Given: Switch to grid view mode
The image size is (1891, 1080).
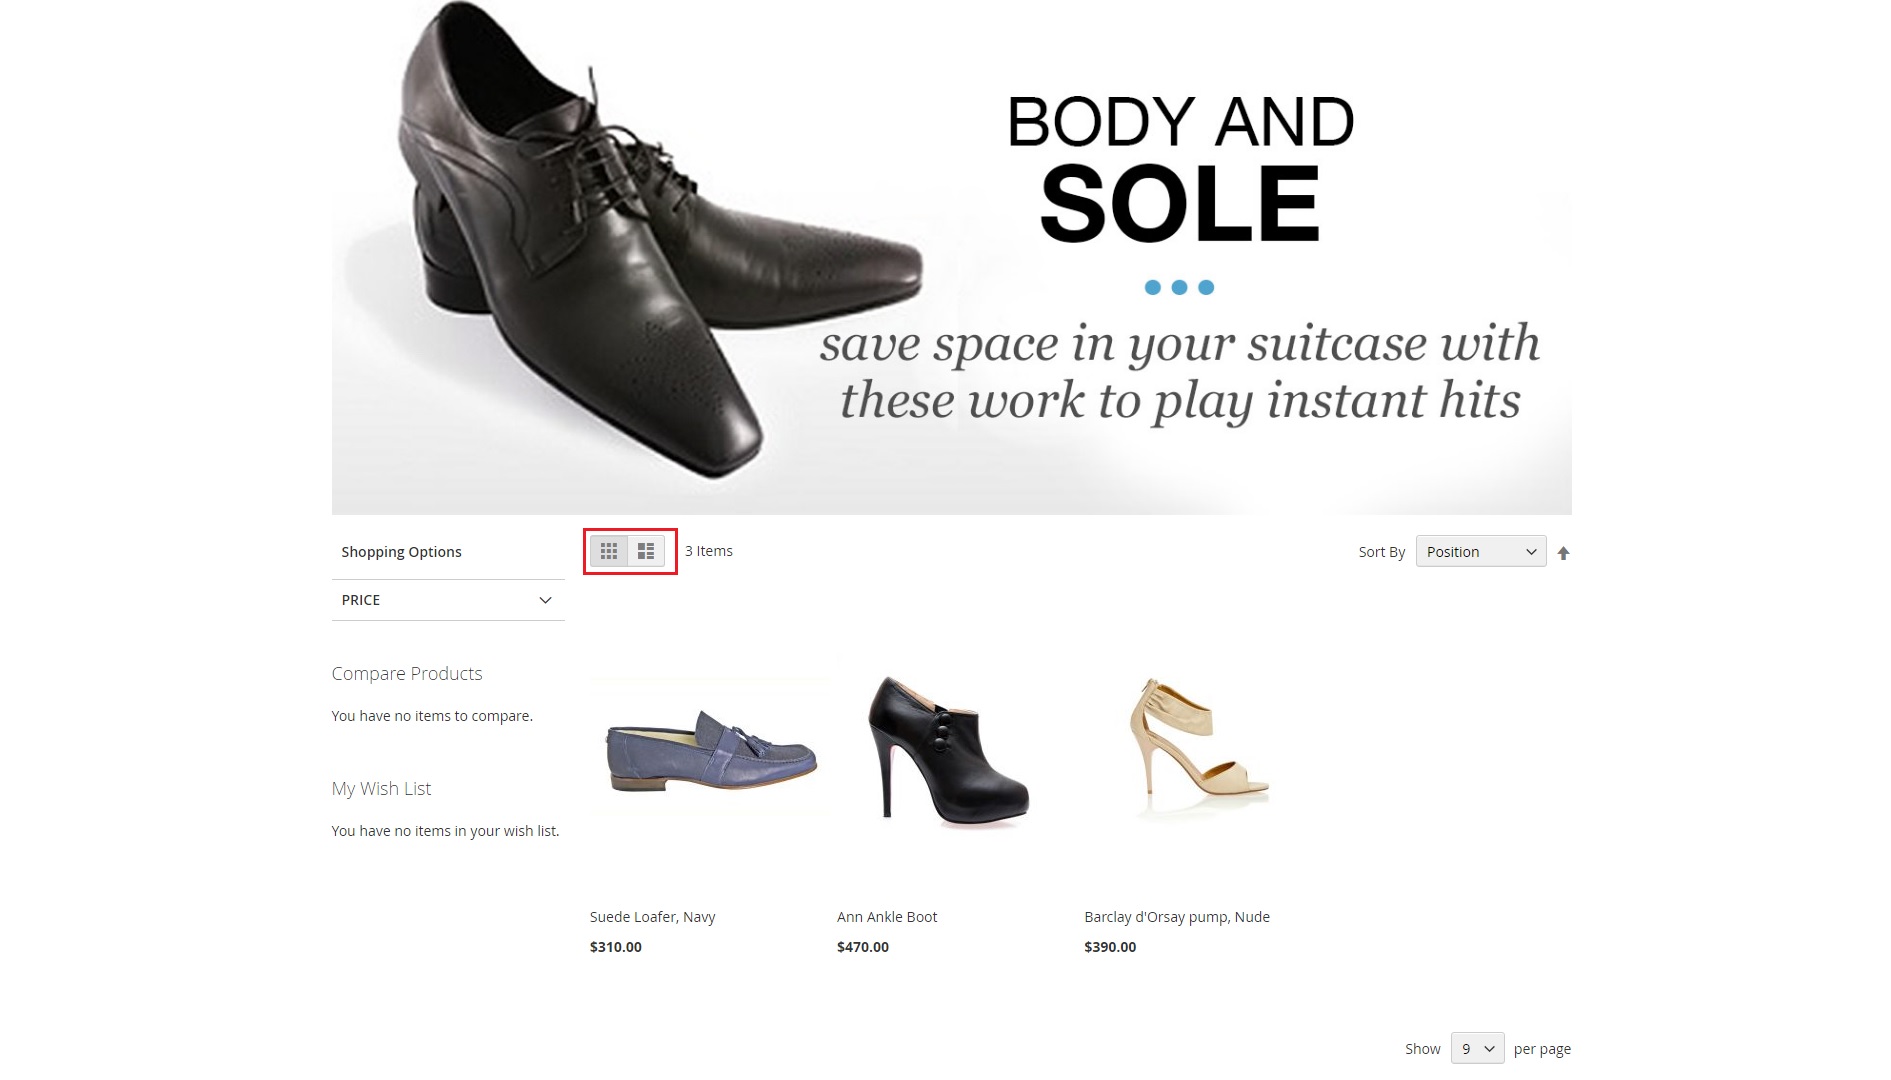Looking at the screenshot, I should (x=608, y=551).
